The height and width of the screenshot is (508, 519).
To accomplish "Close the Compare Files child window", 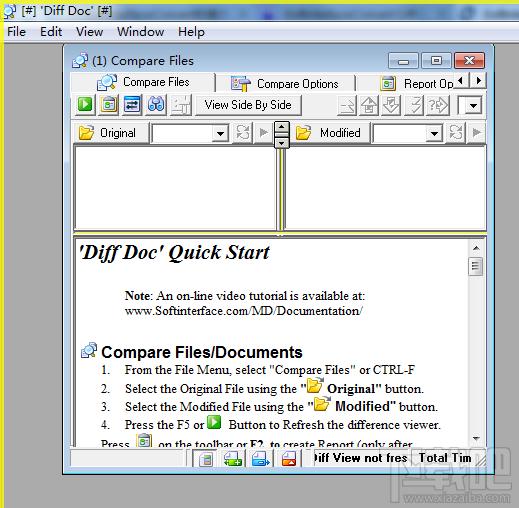I will click(x=469, y=61).
